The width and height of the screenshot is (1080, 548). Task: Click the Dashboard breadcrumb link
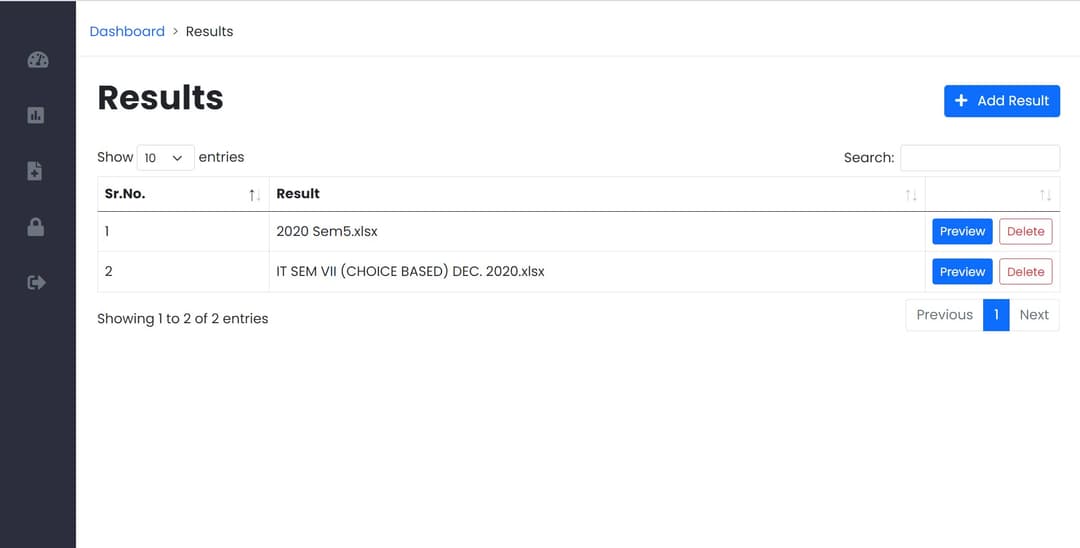pyautogui.click(x=127, y=32)
